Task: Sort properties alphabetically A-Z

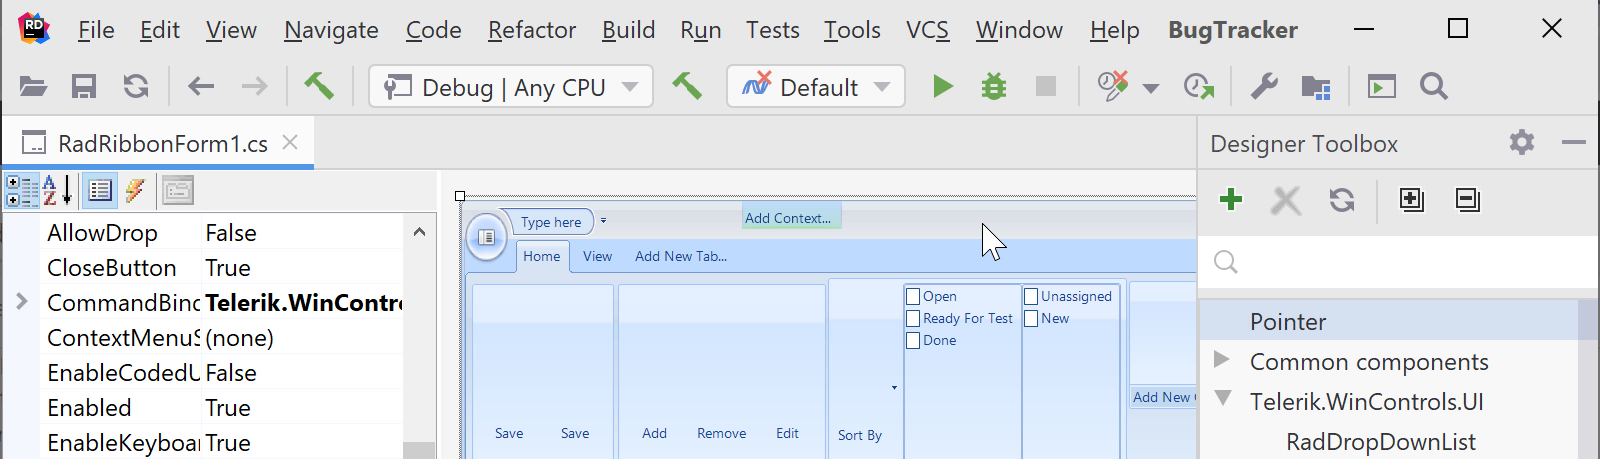Action: (57, 190)
